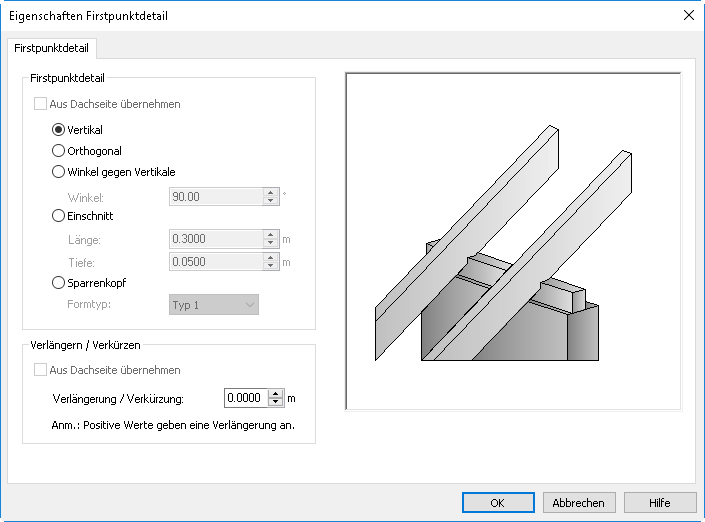Decrease Tiefe value with down arrow
Image resolution: width=705 pixels, height=522 pixels.
pos(271,266)
